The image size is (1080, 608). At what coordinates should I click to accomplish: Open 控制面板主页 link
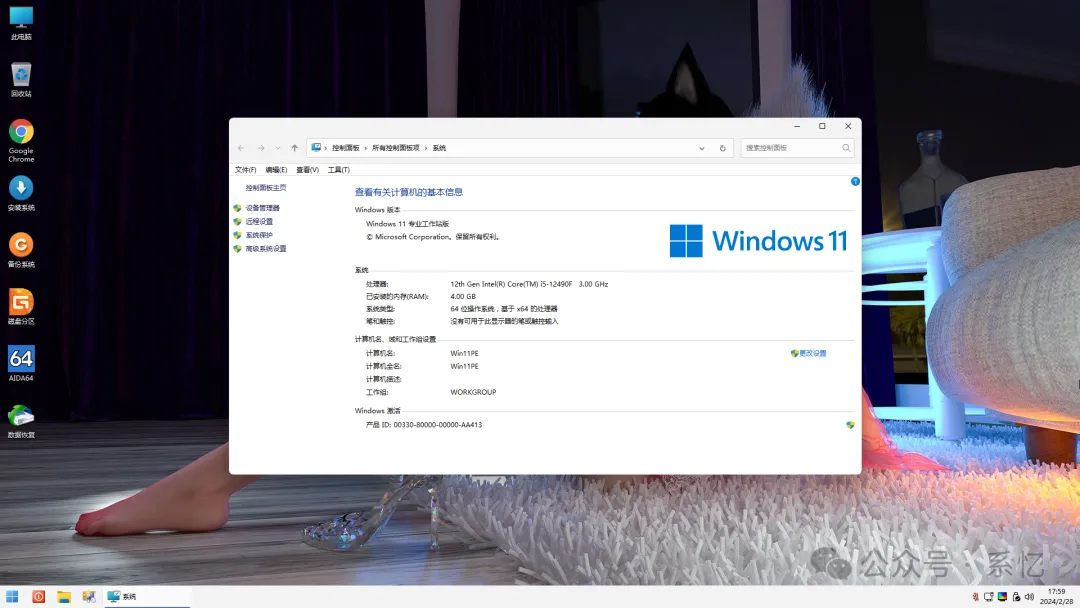(266, 188)
